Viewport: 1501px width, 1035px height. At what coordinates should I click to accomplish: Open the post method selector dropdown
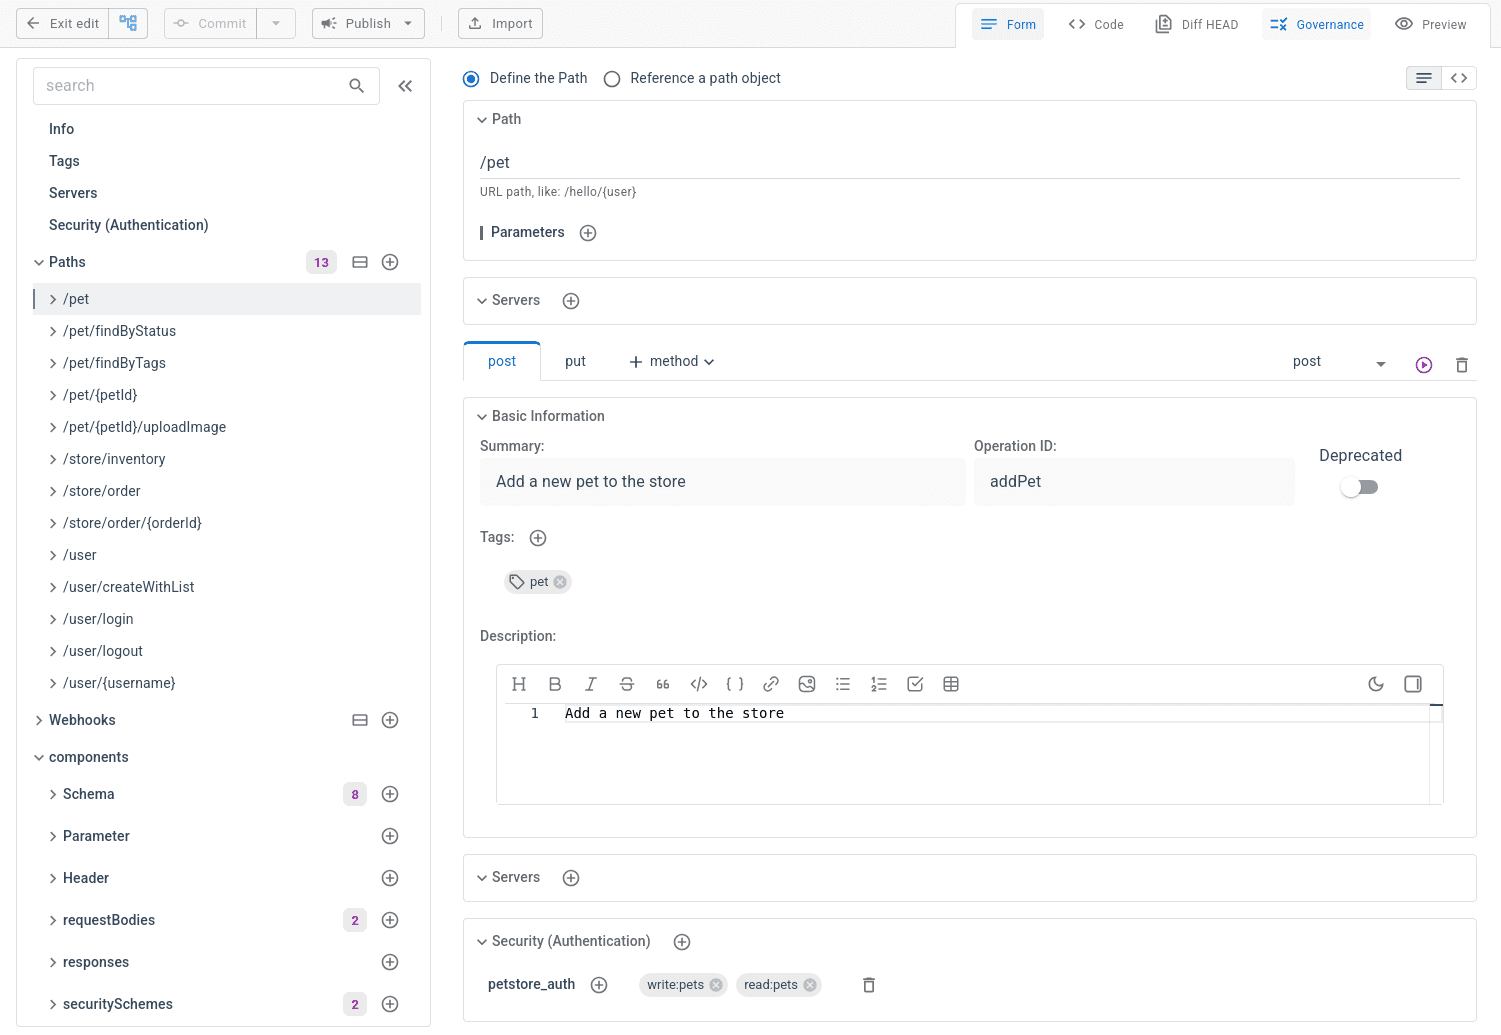[1381, 364]
